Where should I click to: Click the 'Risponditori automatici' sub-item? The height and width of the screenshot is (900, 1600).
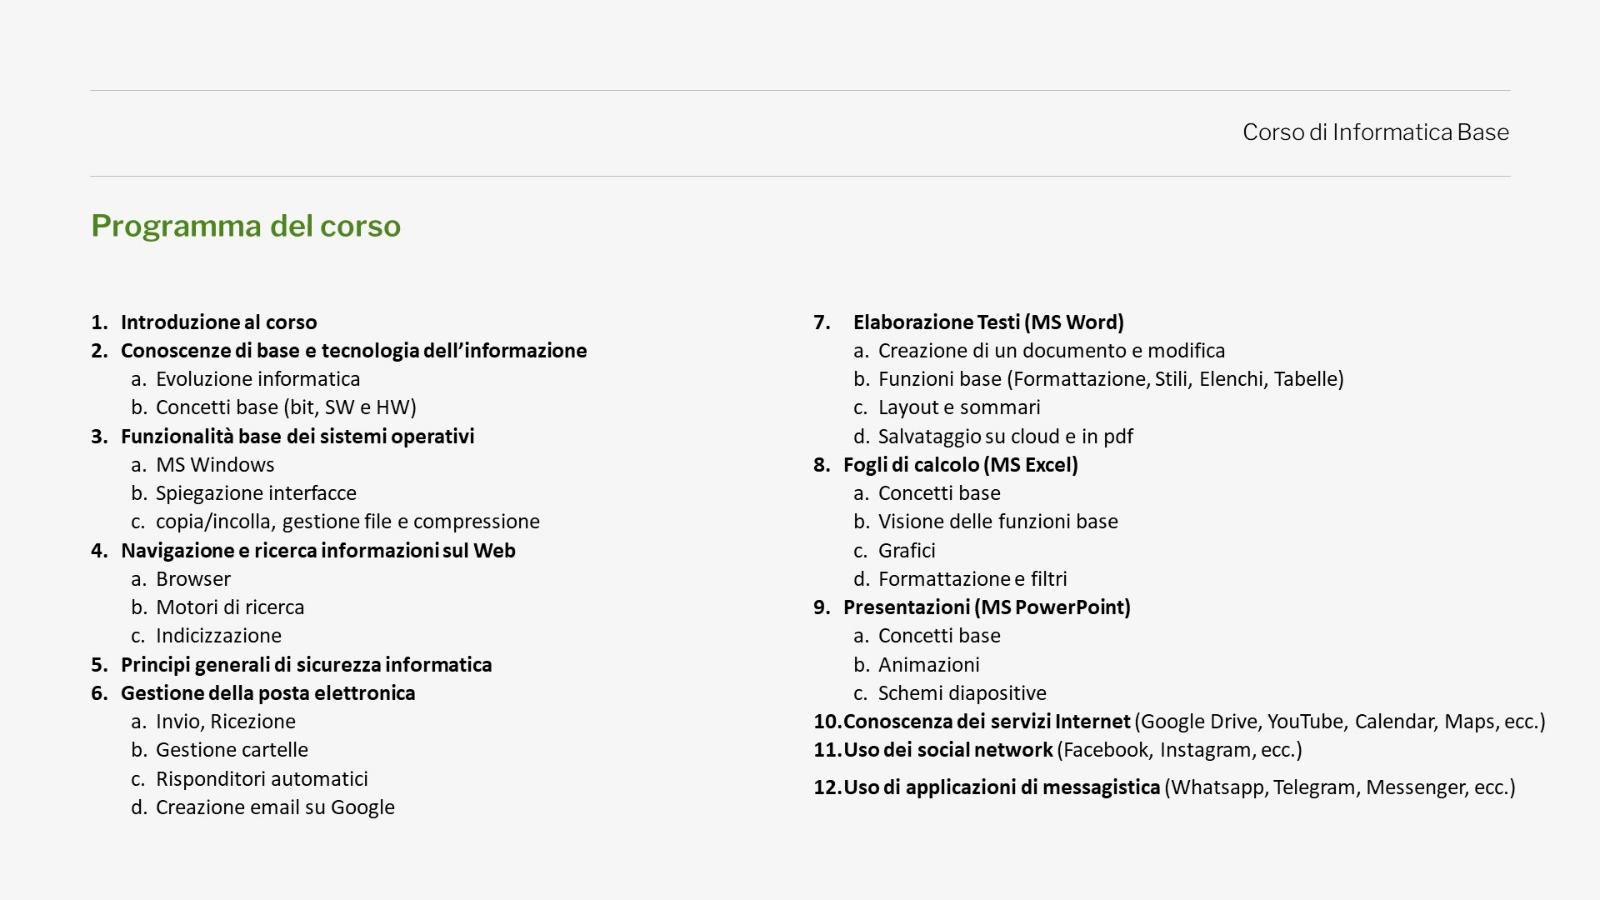262,779
